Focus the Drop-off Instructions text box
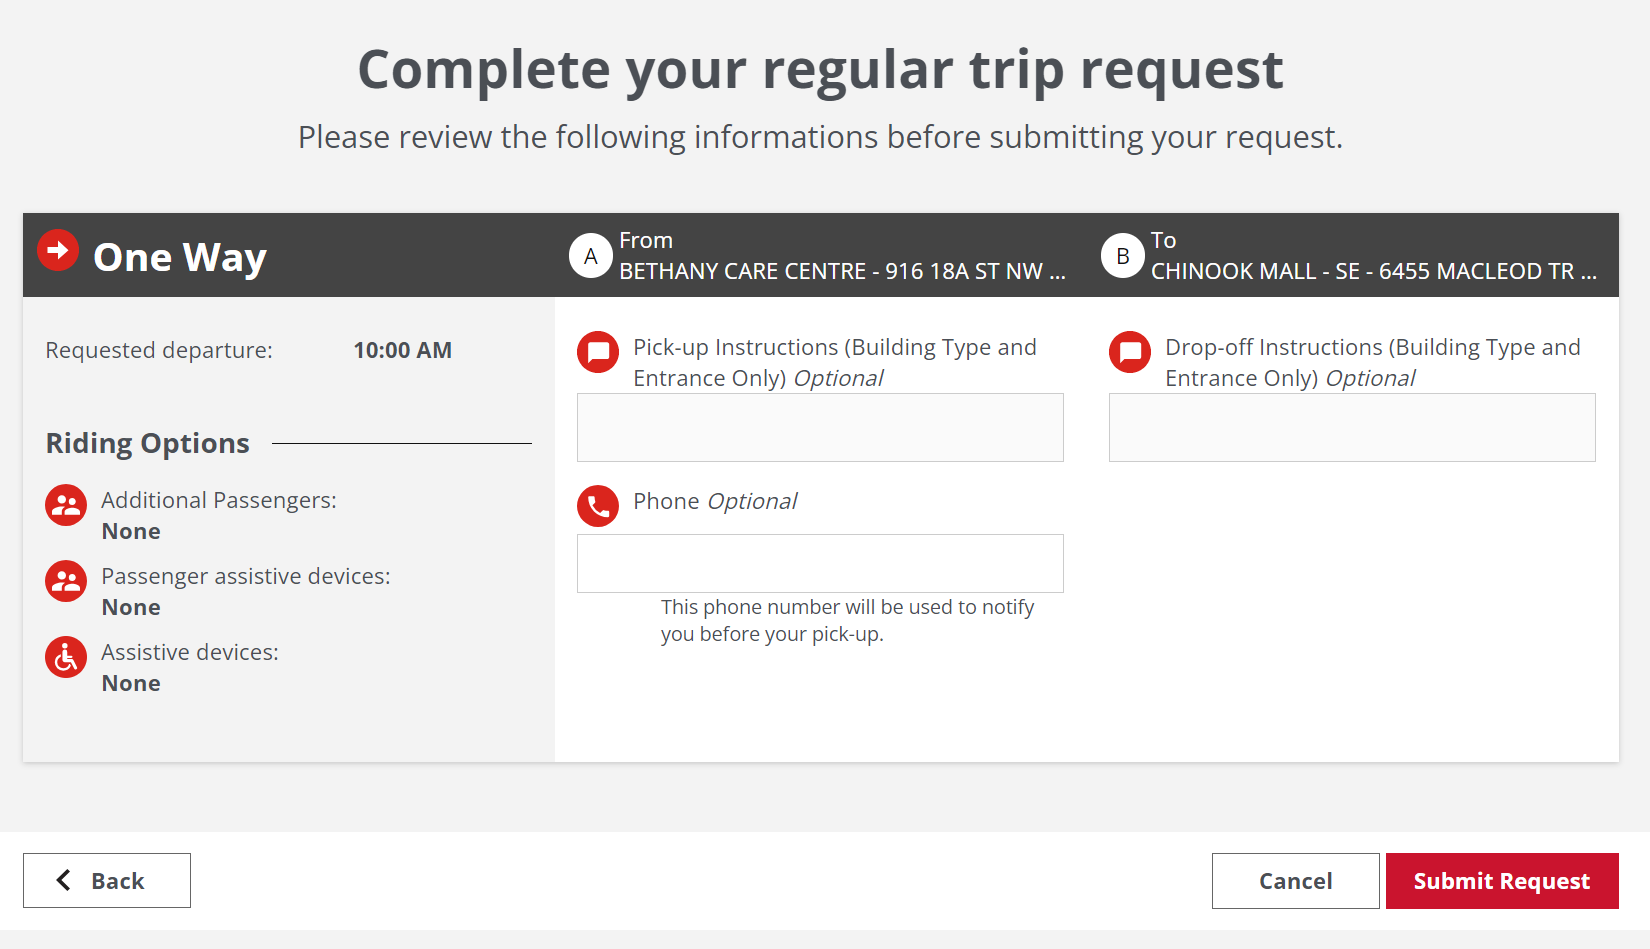This screenshot has height=949, width=1650. point(1352,427)
